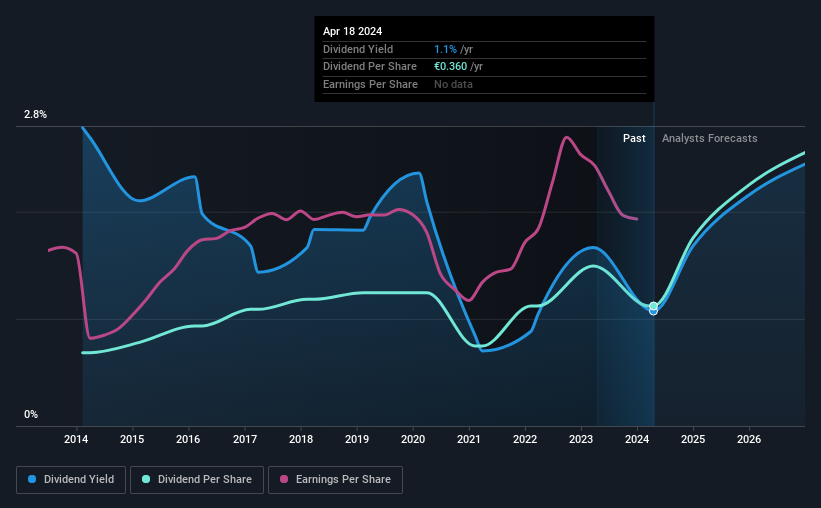
Task: Click the 2024 x-axis label
Action: click(x=637, y=439)
